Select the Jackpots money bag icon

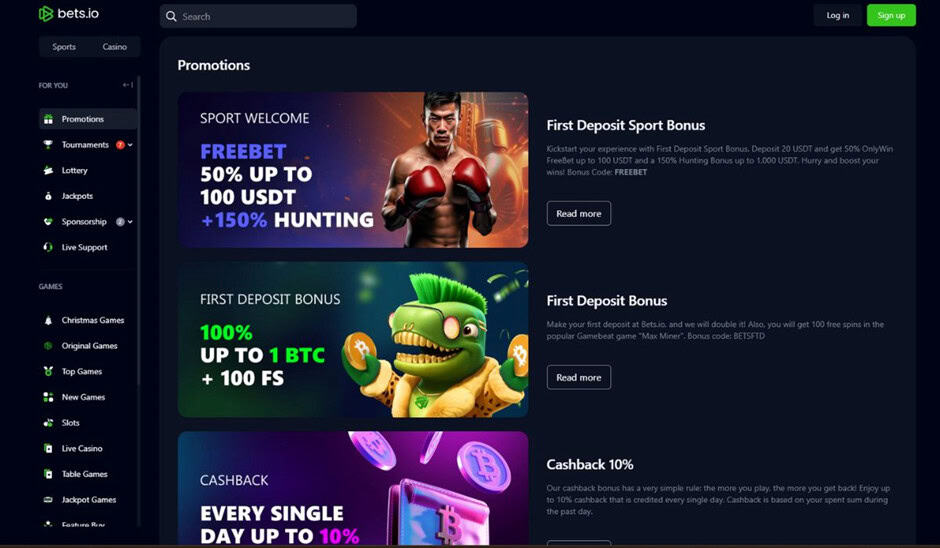pyautogui.click(x=49, y=196)
